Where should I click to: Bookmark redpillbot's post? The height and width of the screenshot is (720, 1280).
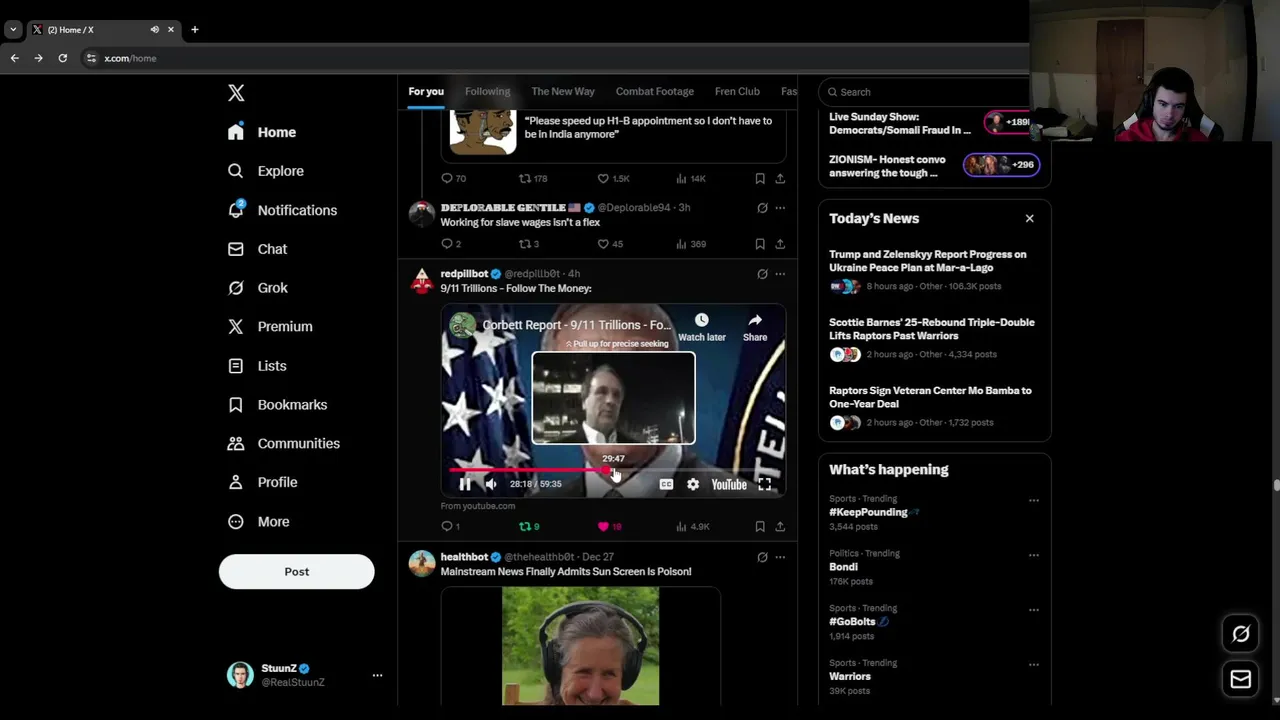(x=760, y=526)
